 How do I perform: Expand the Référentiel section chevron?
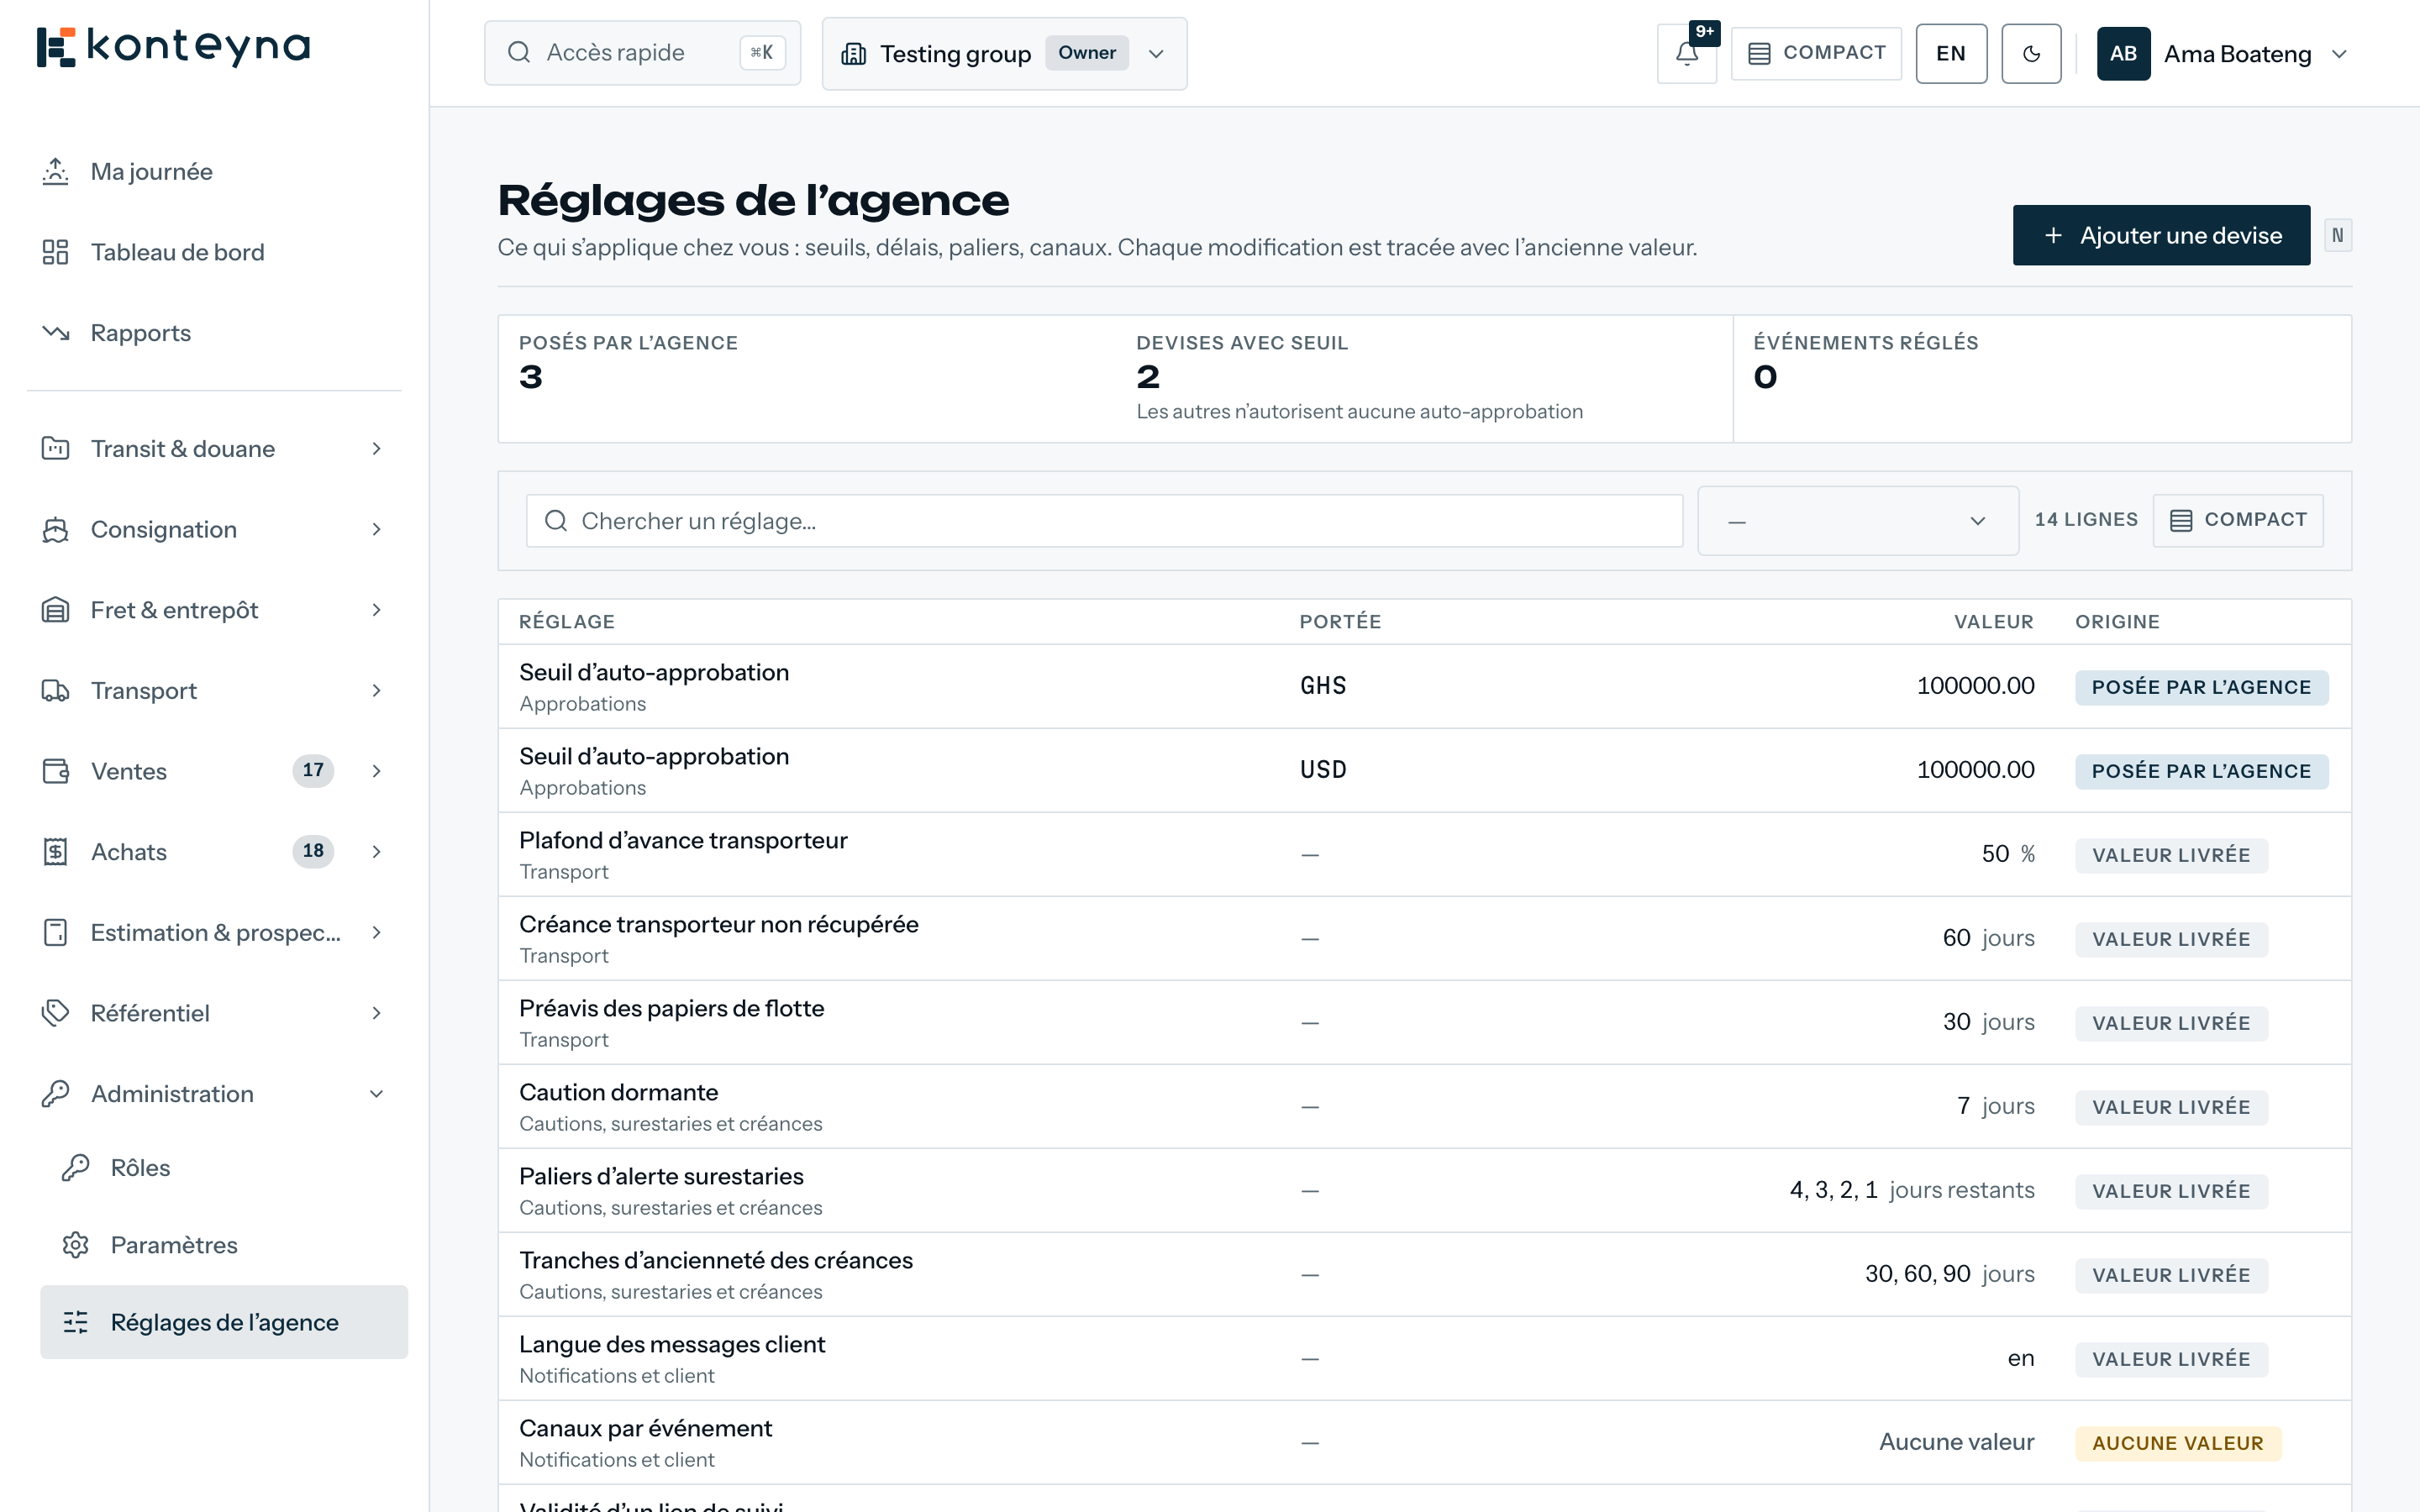pos(377,1013)
